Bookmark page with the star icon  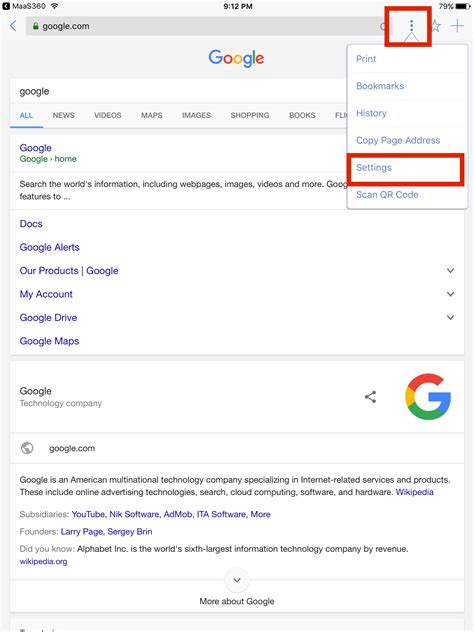436,26
